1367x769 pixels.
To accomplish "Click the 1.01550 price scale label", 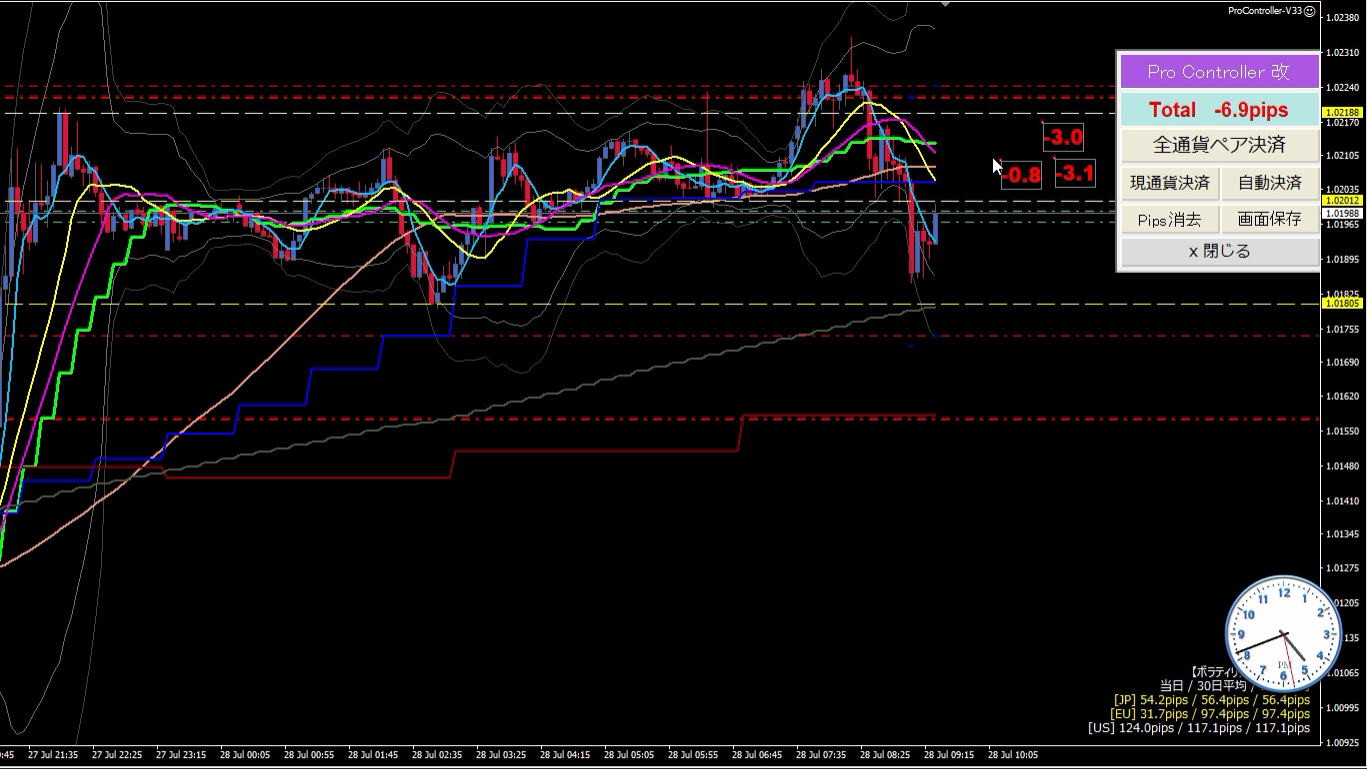I will (1342, 431).
